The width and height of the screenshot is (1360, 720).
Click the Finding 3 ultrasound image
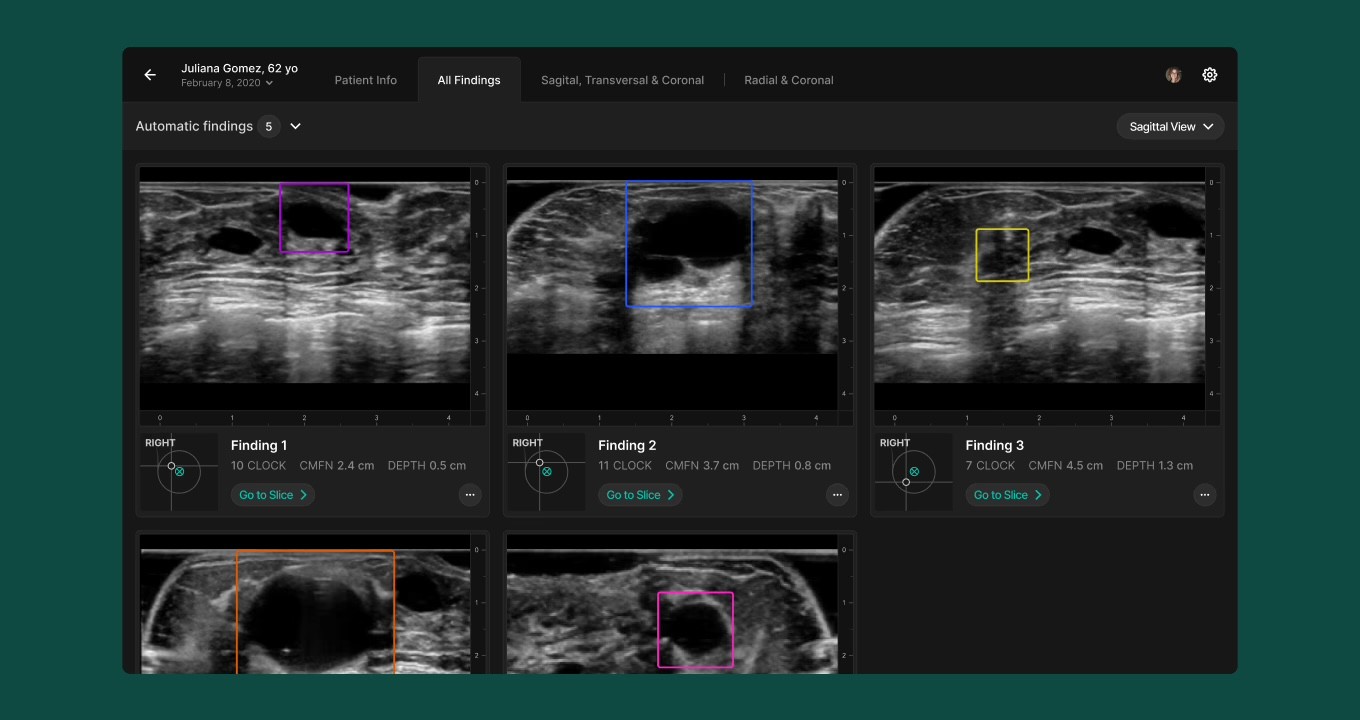pos(1040,289)
